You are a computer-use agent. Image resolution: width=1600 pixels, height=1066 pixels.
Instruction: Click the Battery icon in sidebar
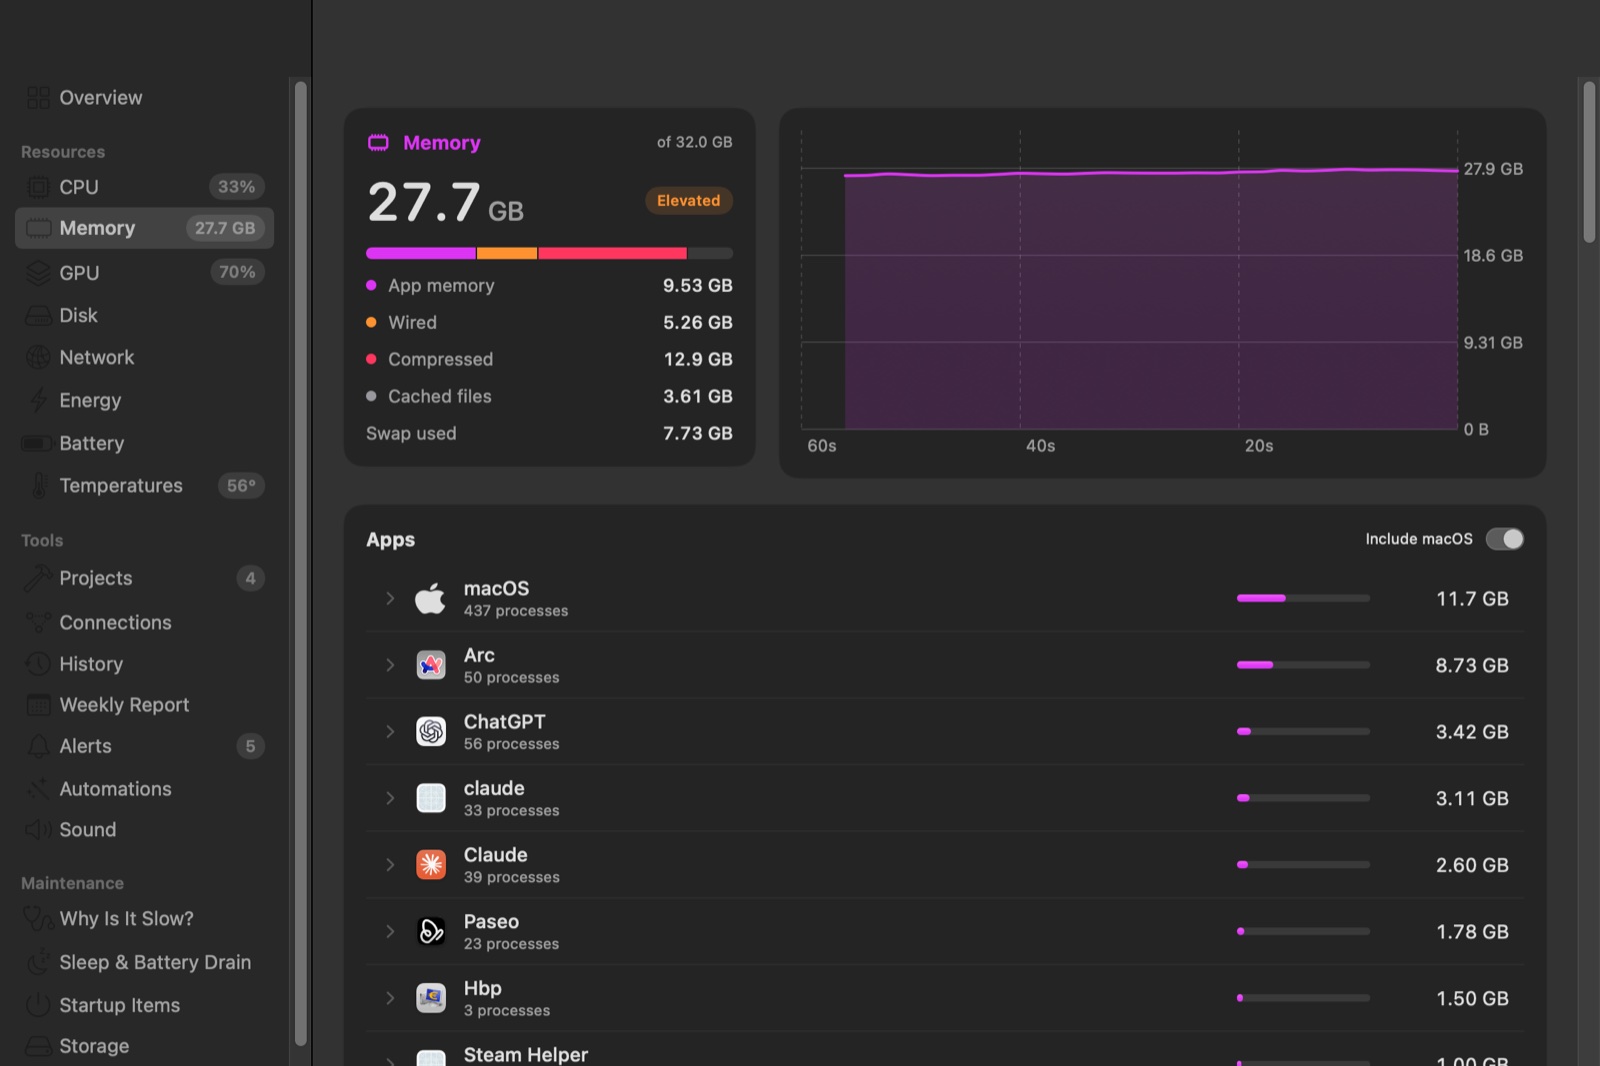(37, 443)
